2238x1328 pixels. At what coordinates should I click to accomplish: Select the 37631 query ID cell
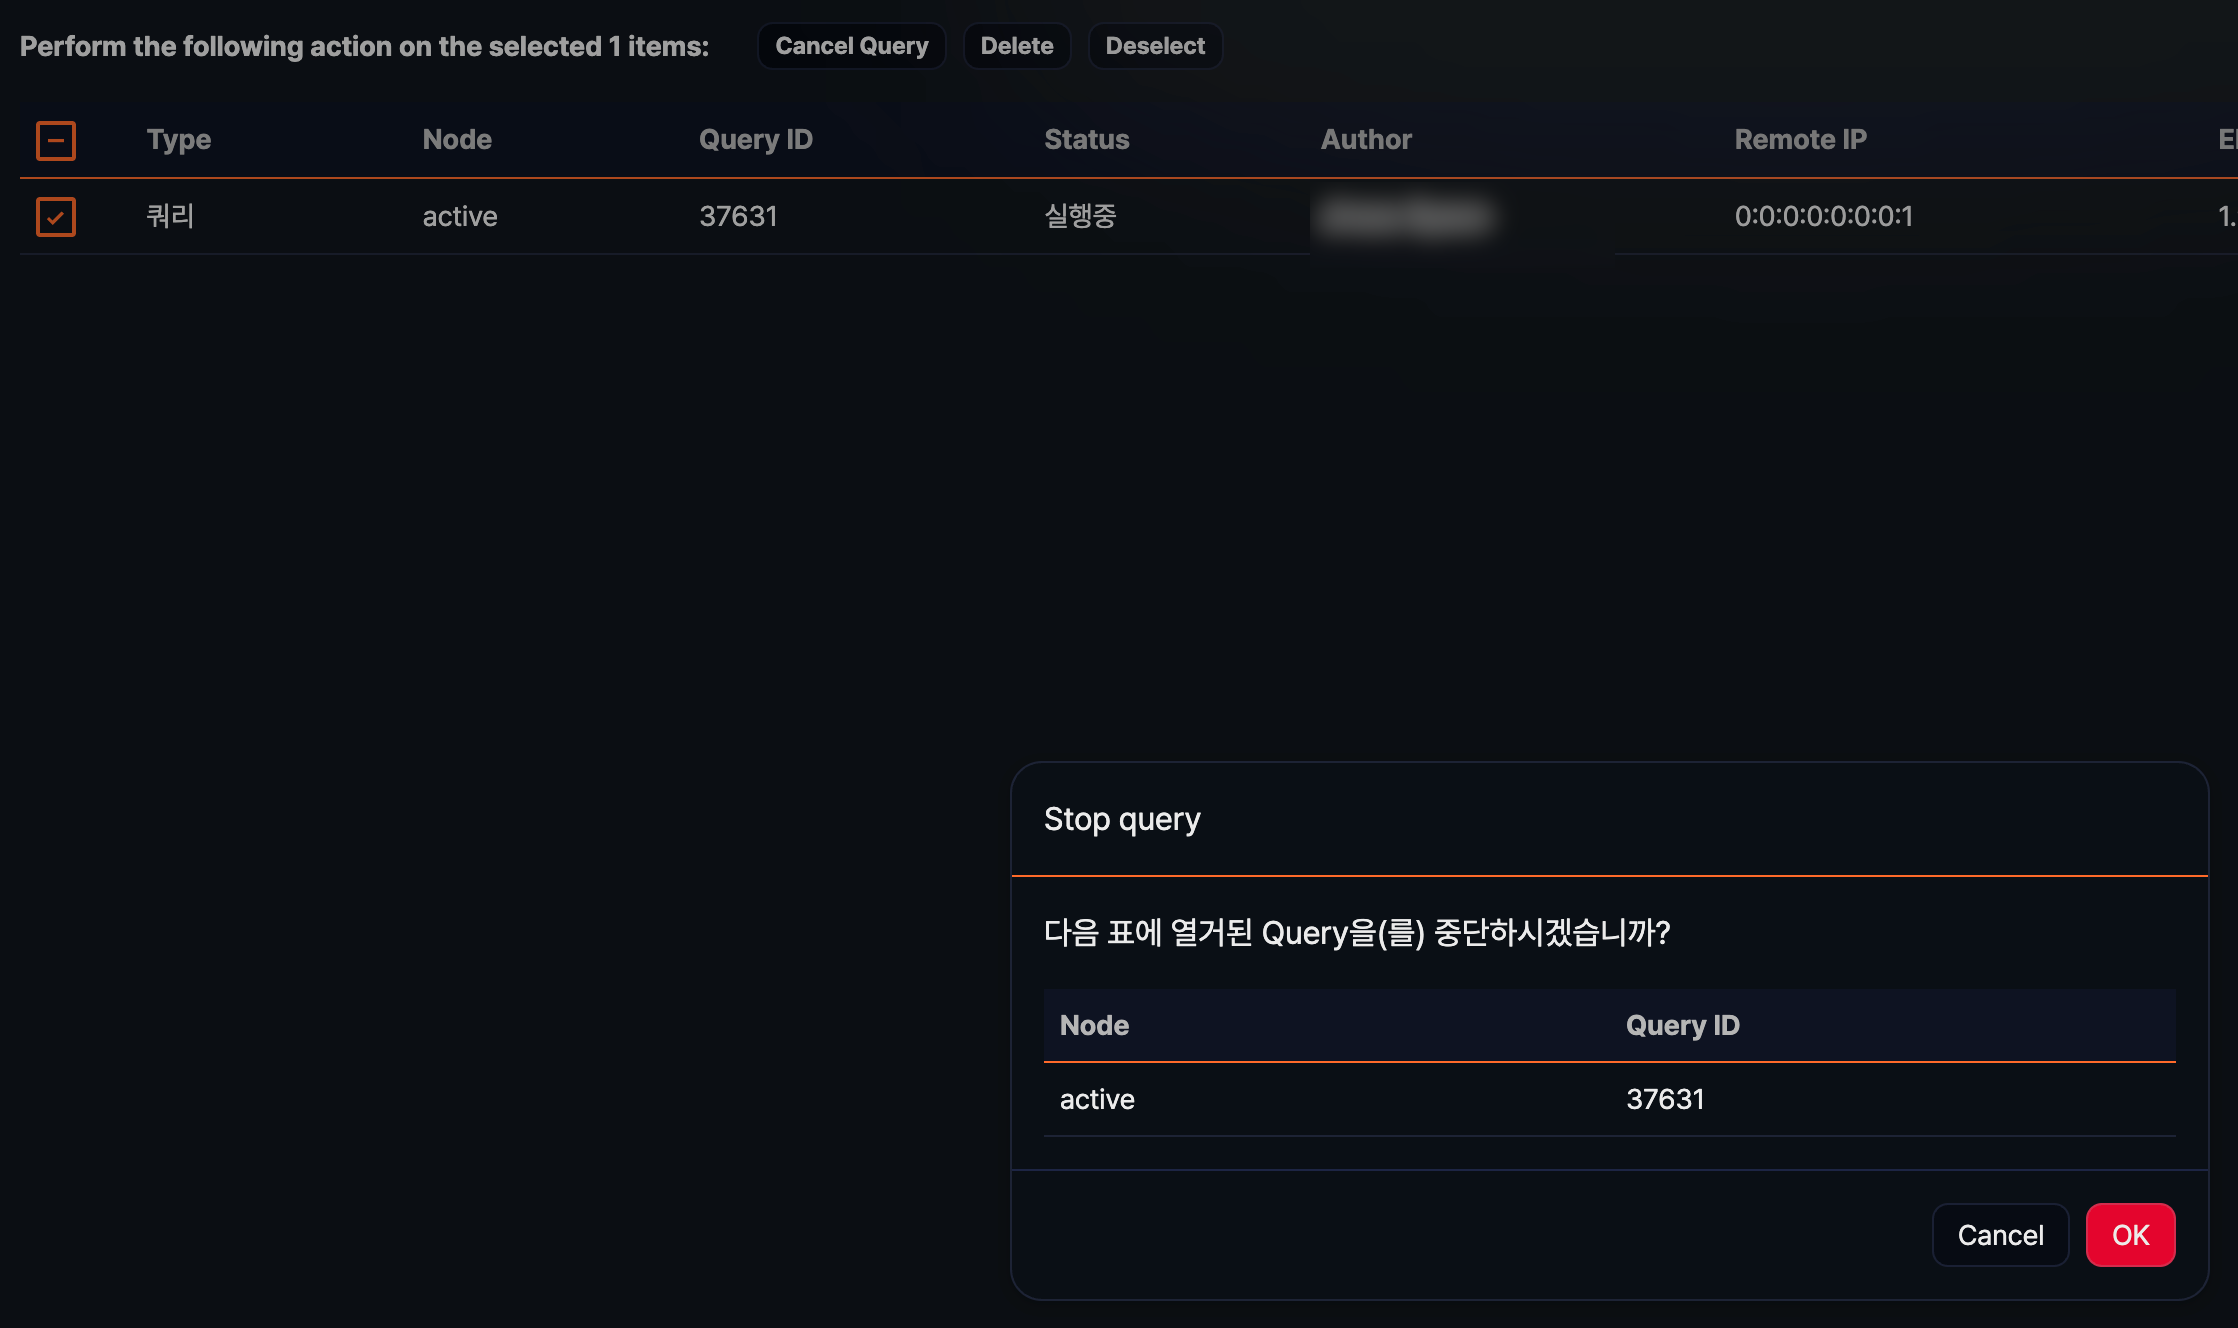(x=738, y=217)
